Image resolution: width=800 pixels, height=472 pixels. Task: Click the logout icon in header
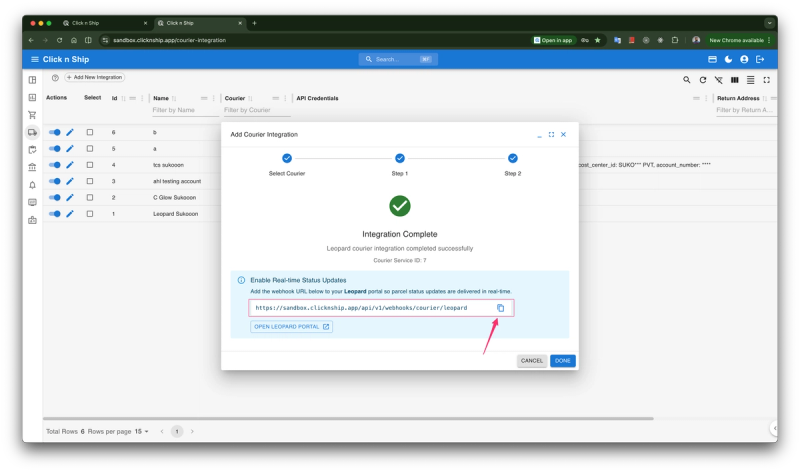point(760,59)
